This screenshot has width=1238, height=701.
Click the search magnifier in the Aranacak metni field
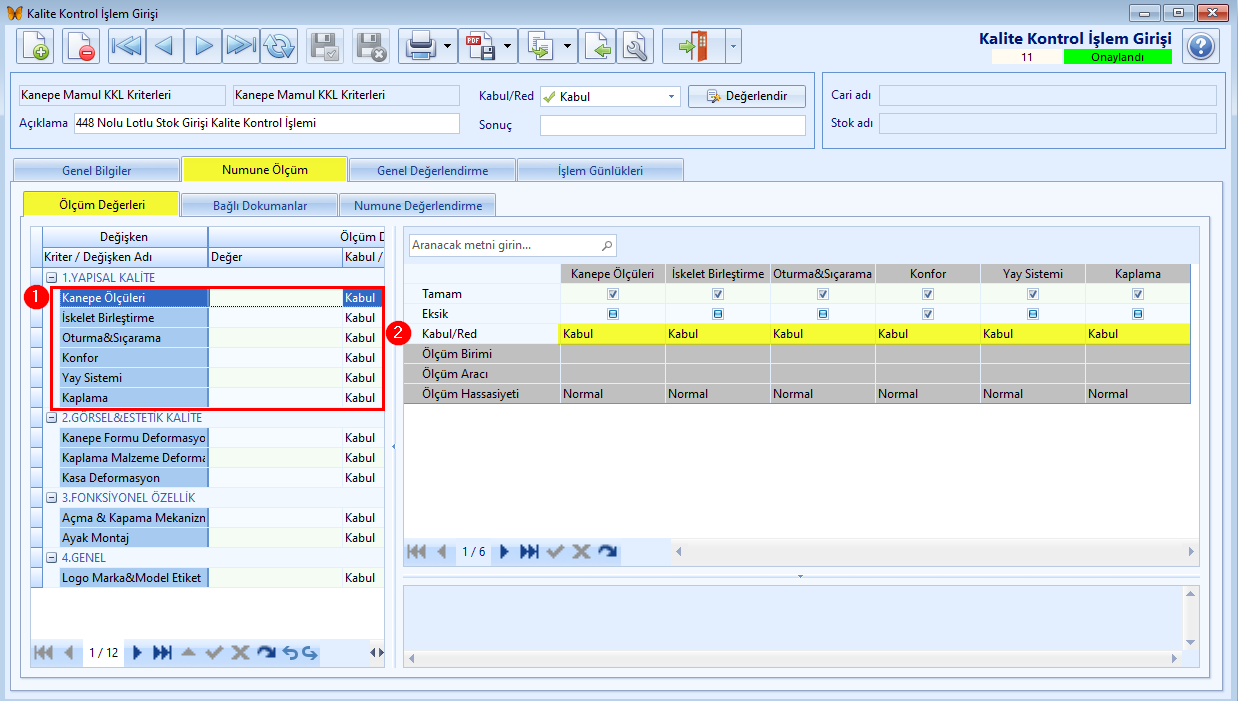[x=606, y=245]
